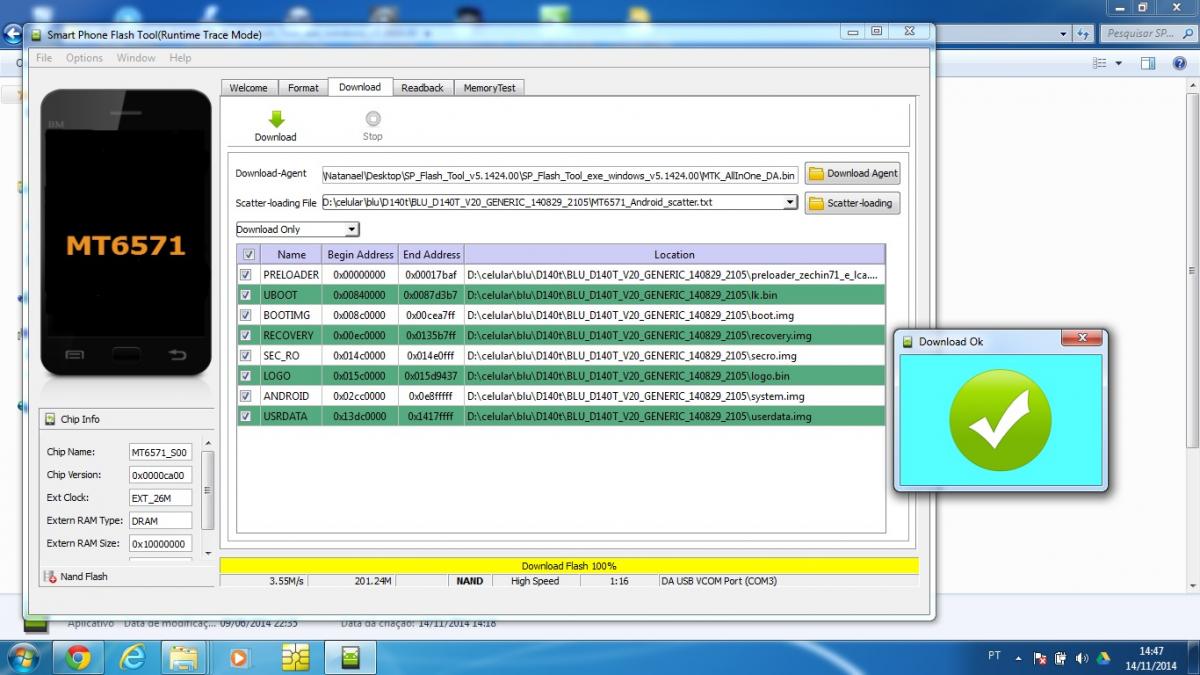Click the Location column header
The width and height of the screenshot is (1200, 675).
pyautogui.click(x=675, y=255)
